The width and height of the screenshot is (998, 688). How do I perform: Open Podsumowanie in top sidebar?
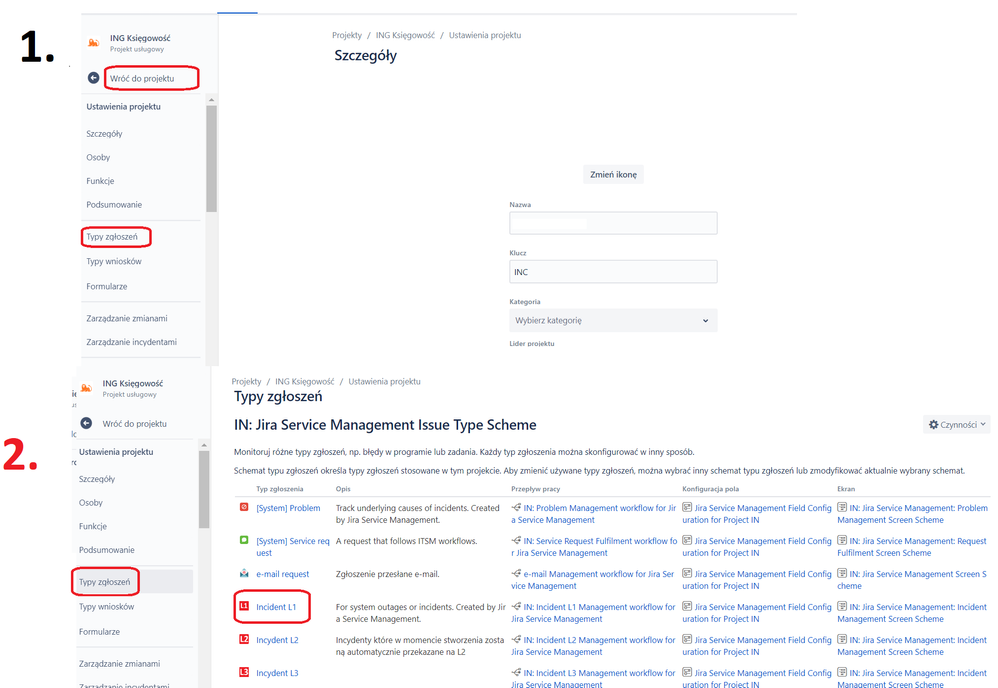tap(114, 204)
